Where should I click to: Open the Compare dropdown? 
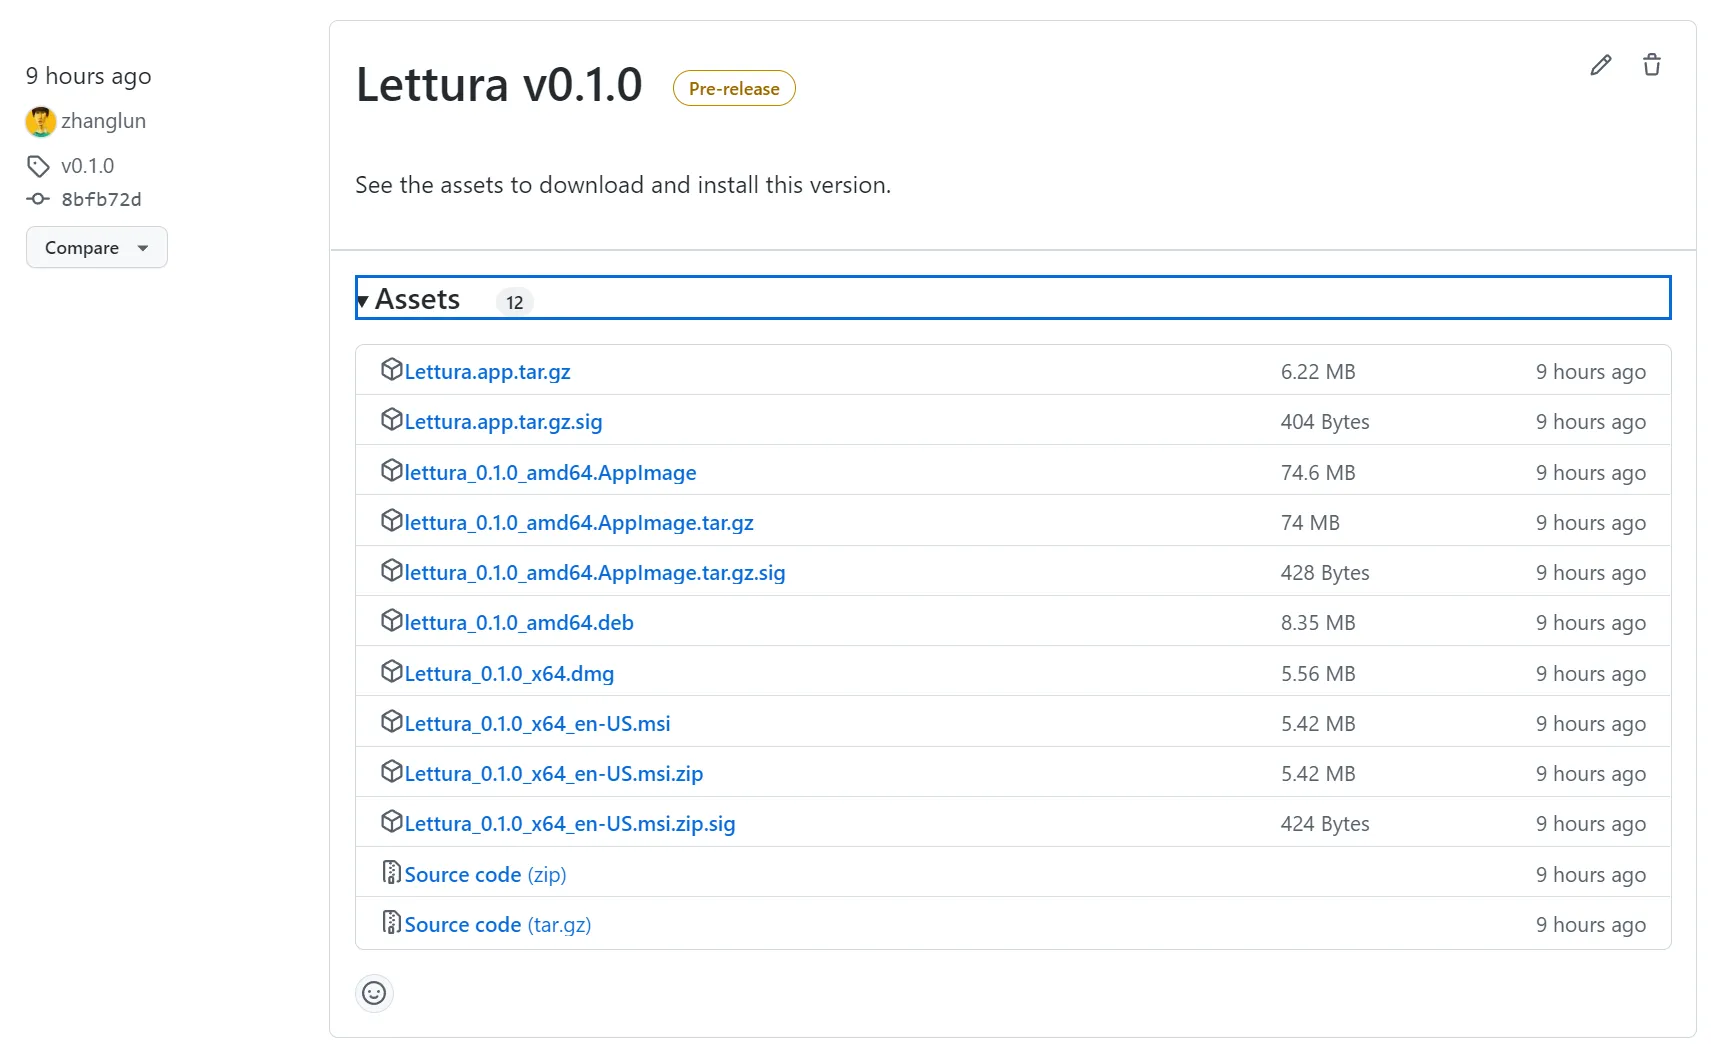coord(96,248)
